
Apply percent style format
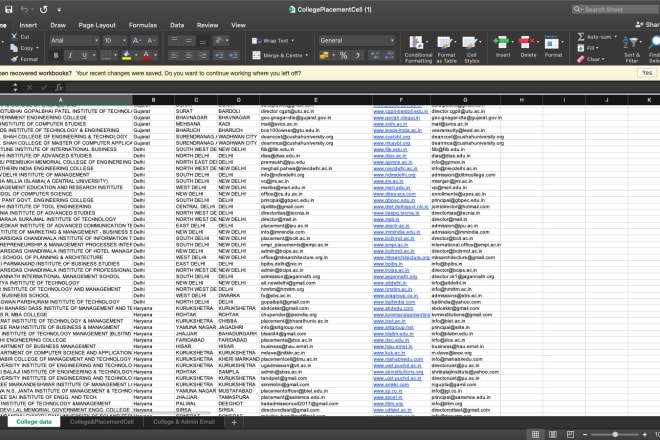point(343,56)
